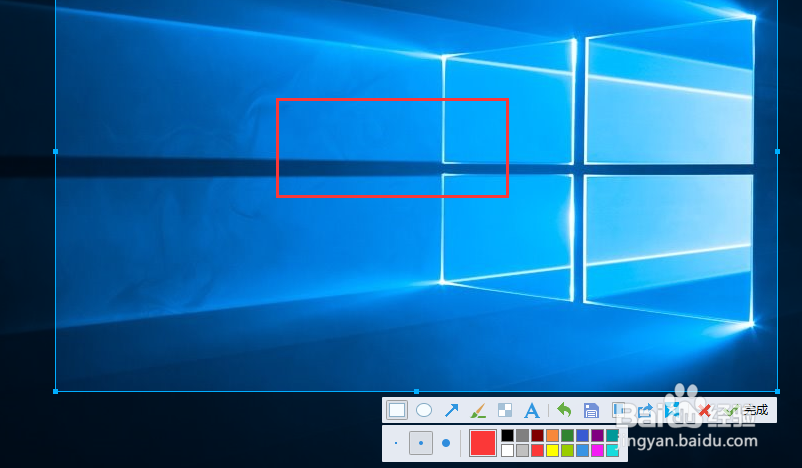Image resolution: width=802 pixels, height=468 pixels.
Task: Pick the dark red maroon swatch
Action: [537, 435]
